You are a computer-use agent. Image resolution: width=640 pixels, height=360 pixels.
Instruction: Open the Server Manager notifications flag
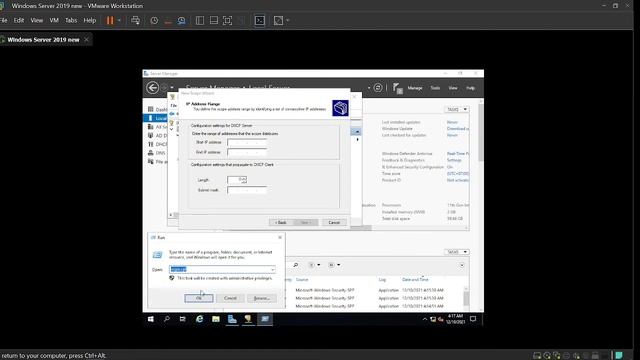click(397, 88)
